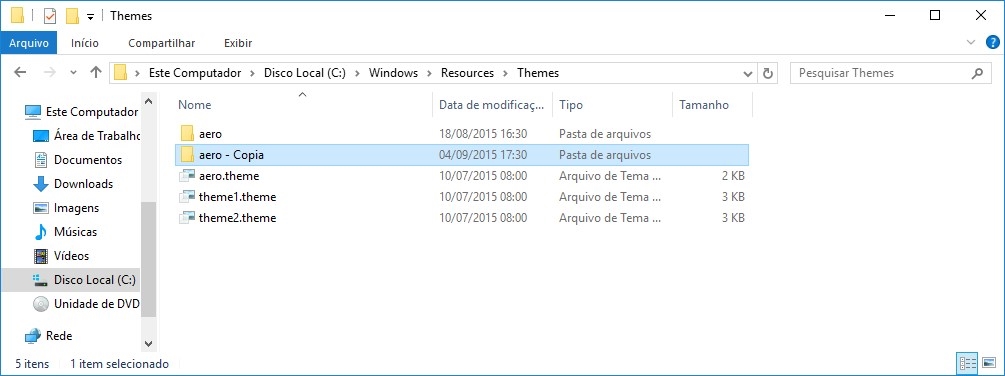Click Resources in address path
Image resolution: width=1005 pixels, height=376 pixels.
(467, 73)
